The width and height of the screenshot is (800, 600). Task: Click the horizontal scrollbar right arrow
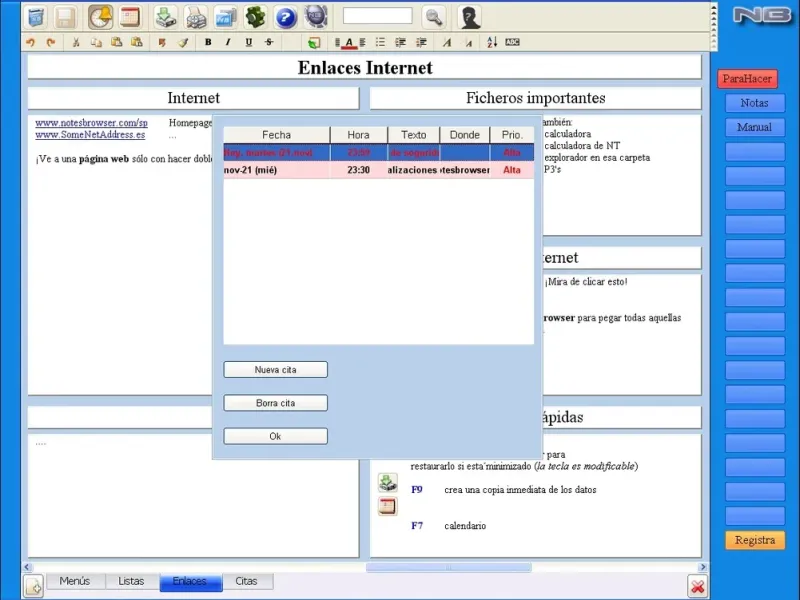coord(703,567)
